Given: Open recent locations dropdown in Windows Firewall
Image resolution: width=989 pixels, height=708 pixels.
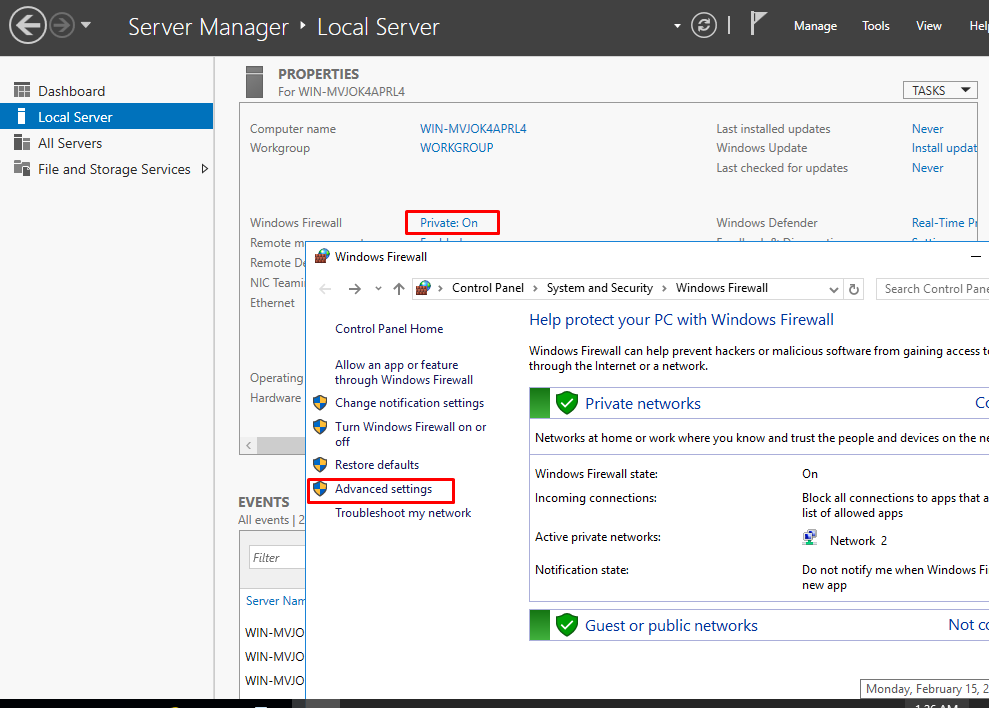Looking at the screenshot, I should (378, 288).
